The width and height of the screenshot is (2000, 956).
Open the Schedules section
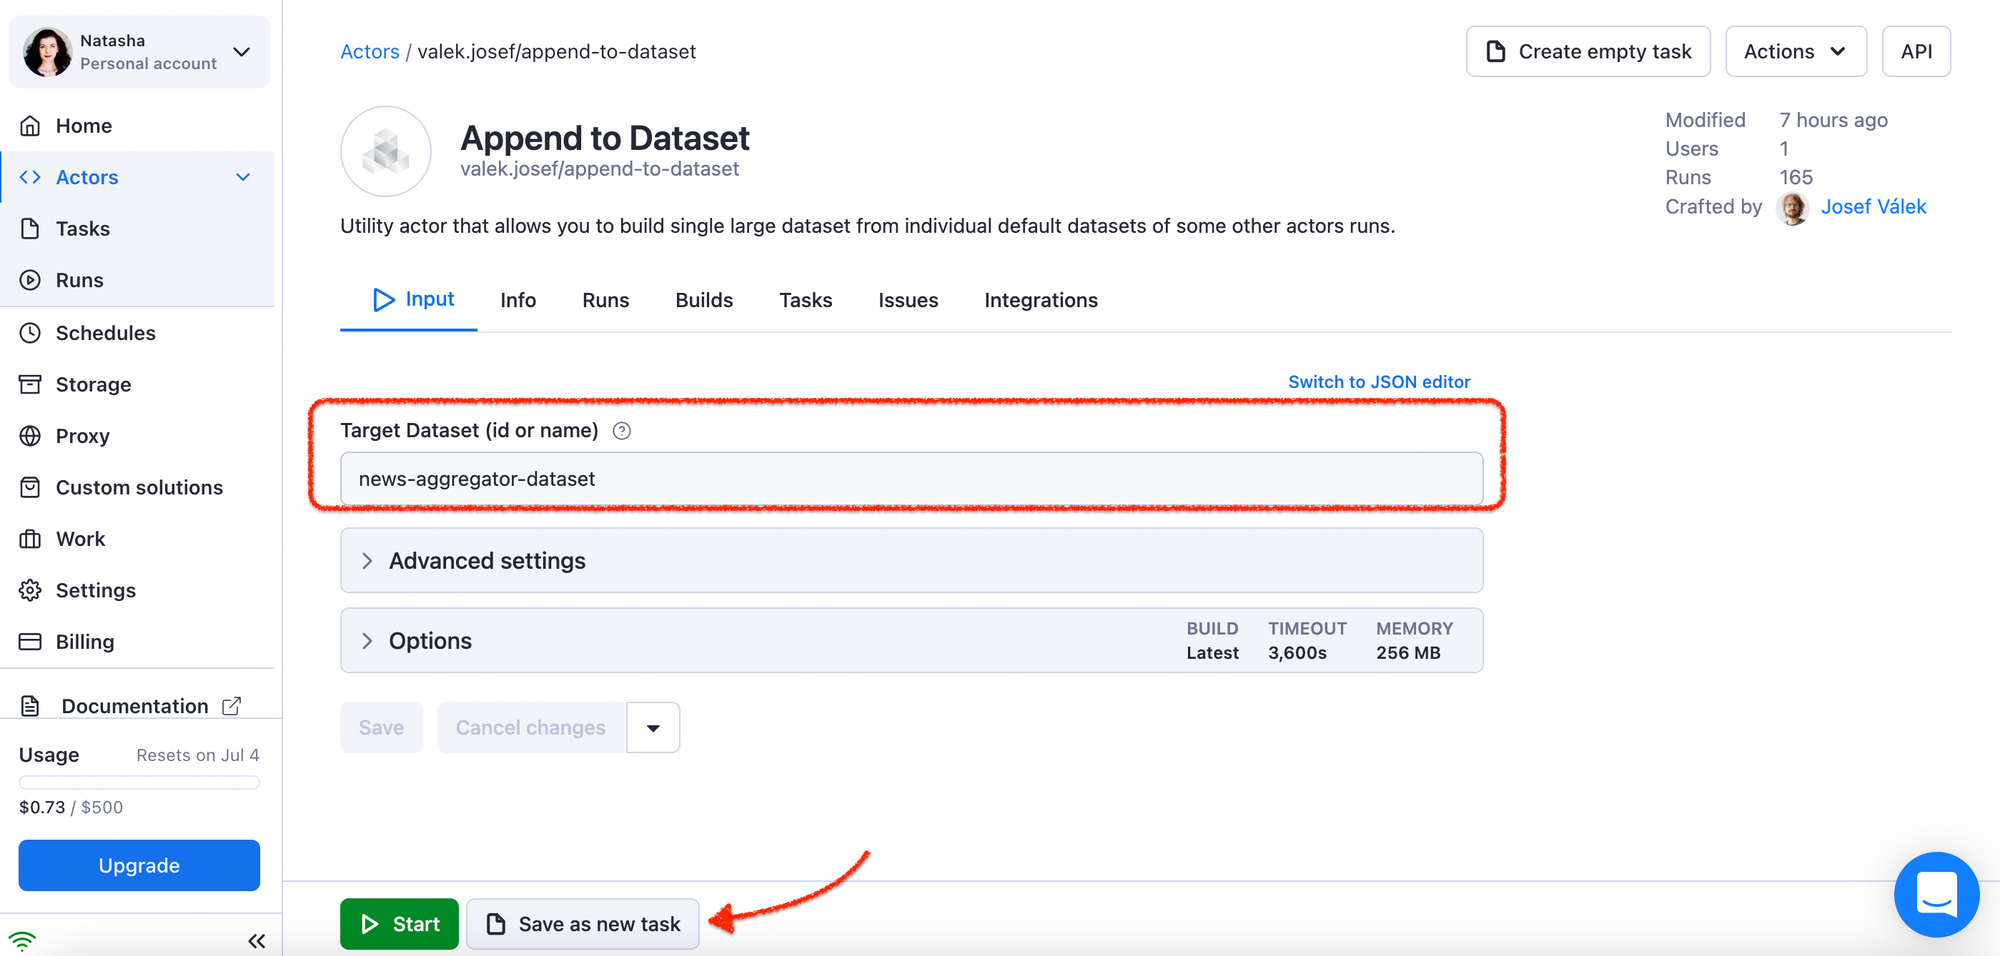click(x=105, y=332)
